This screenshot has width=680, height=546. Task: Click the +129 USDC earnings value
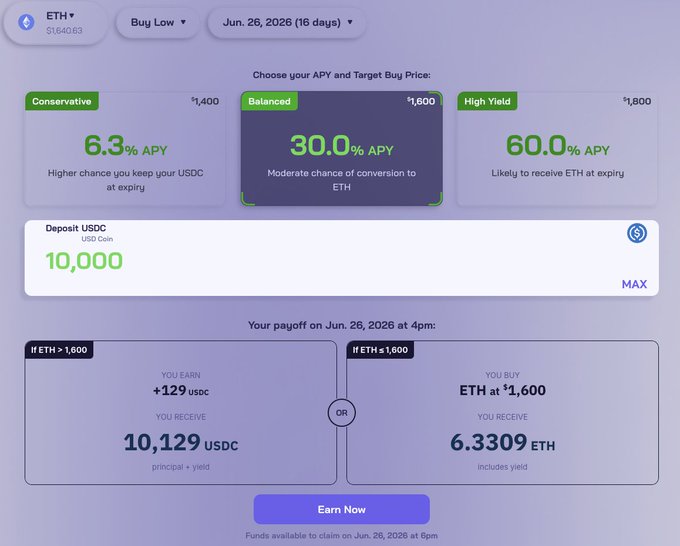coord(181,390)
